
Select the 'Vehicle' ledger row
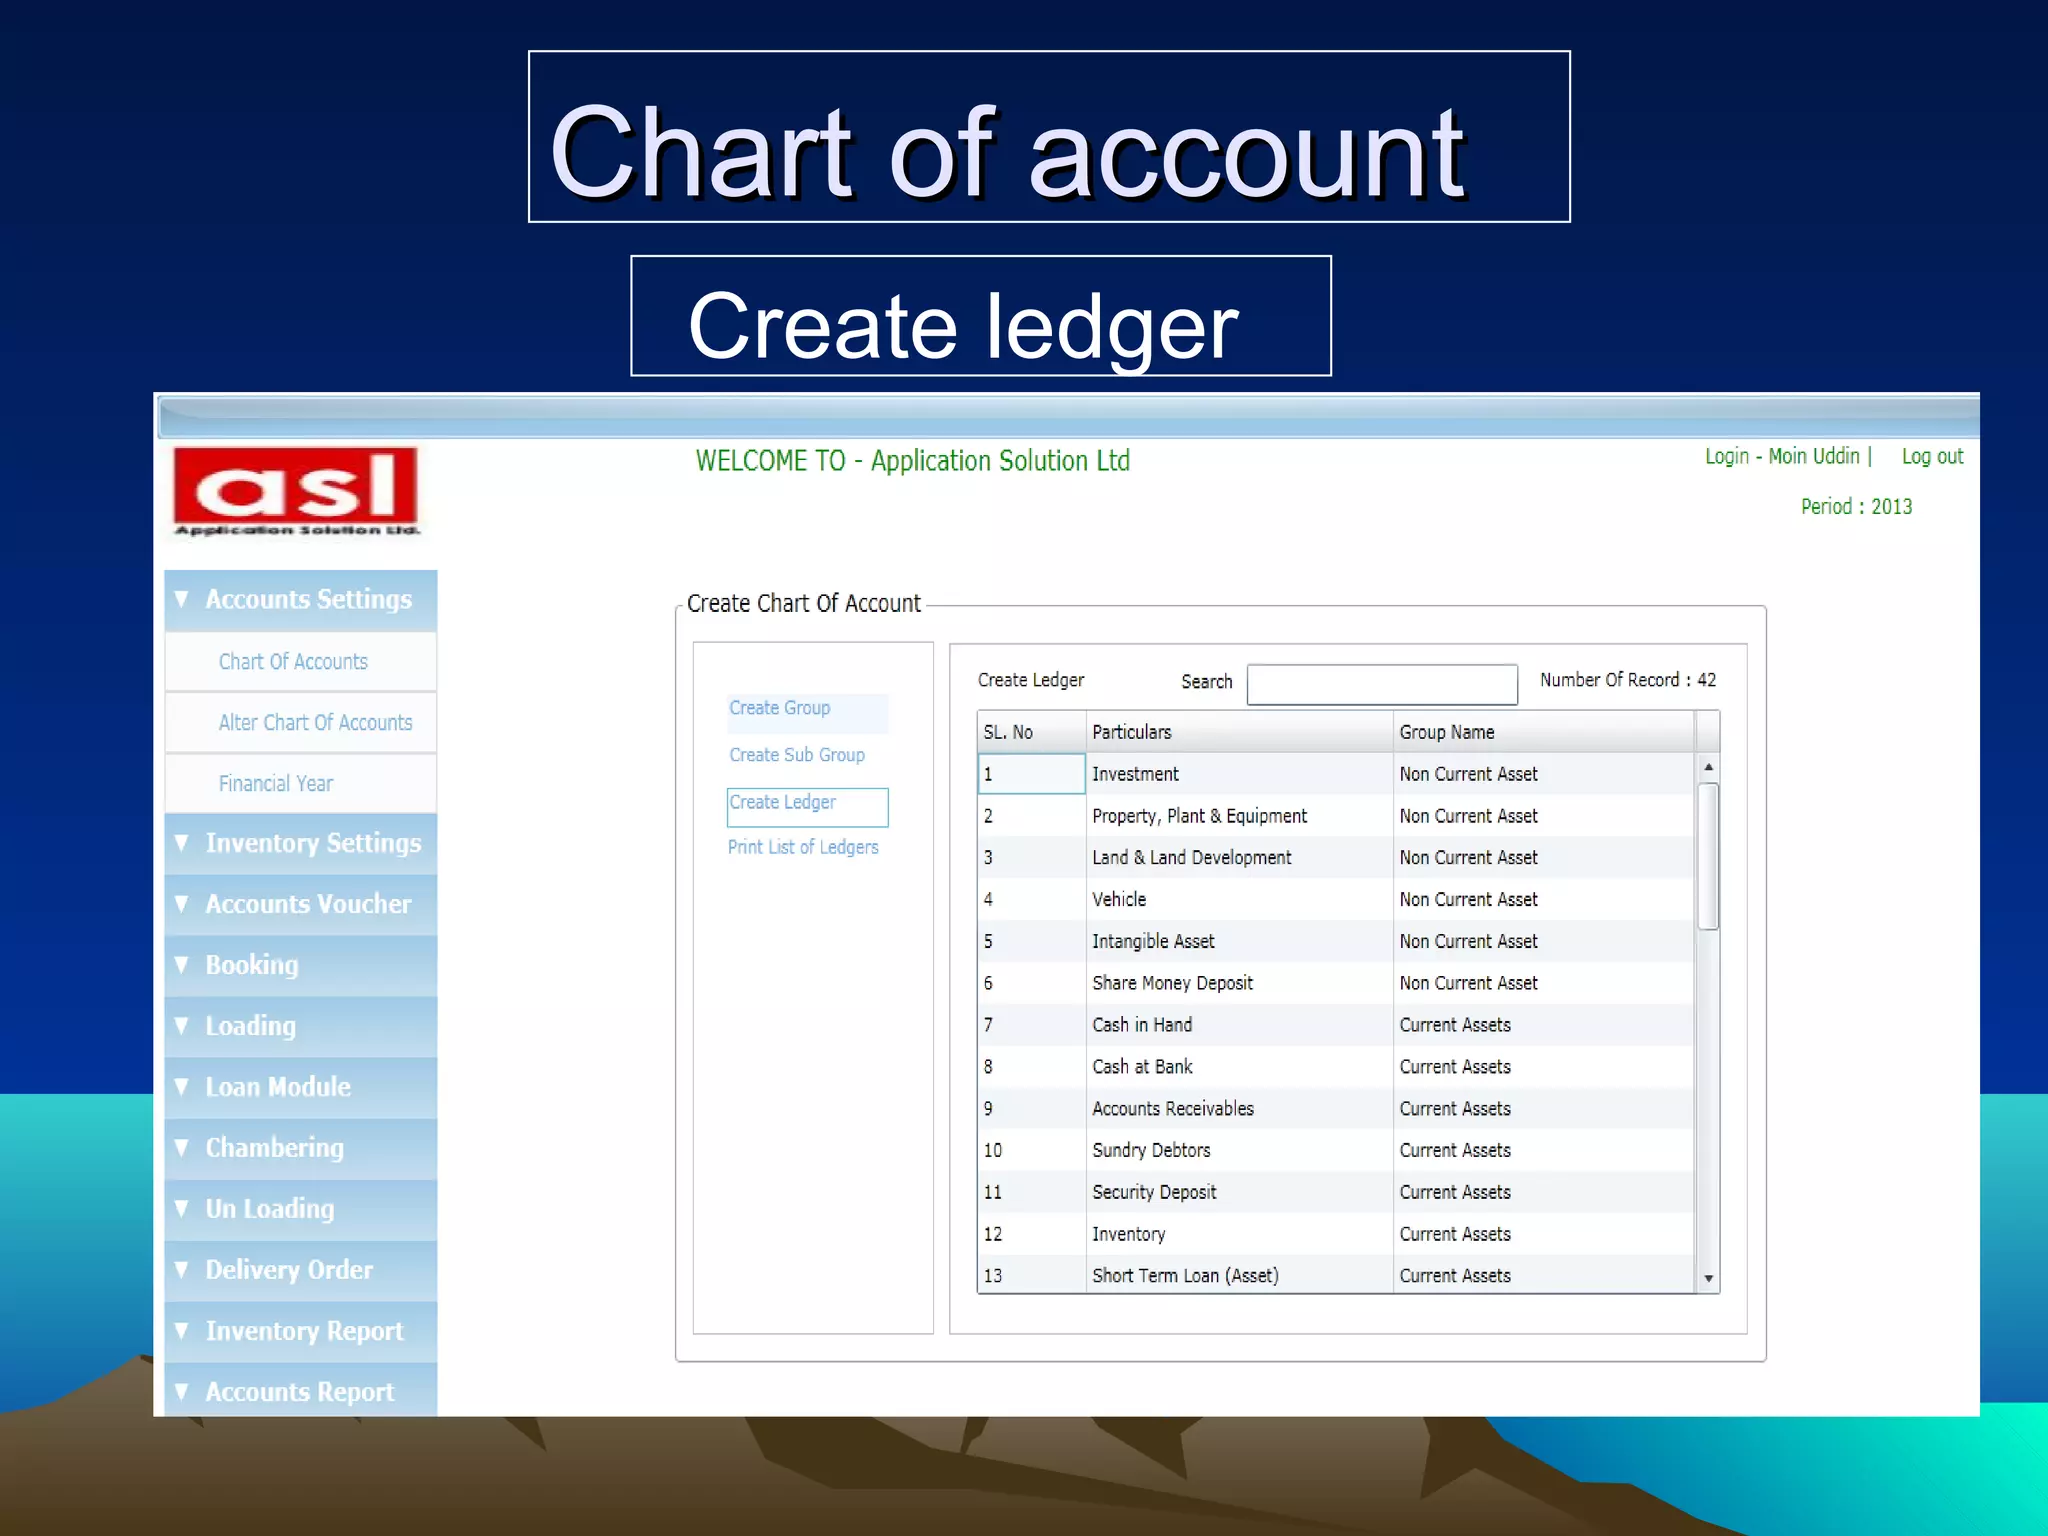tap(1336, 899)
